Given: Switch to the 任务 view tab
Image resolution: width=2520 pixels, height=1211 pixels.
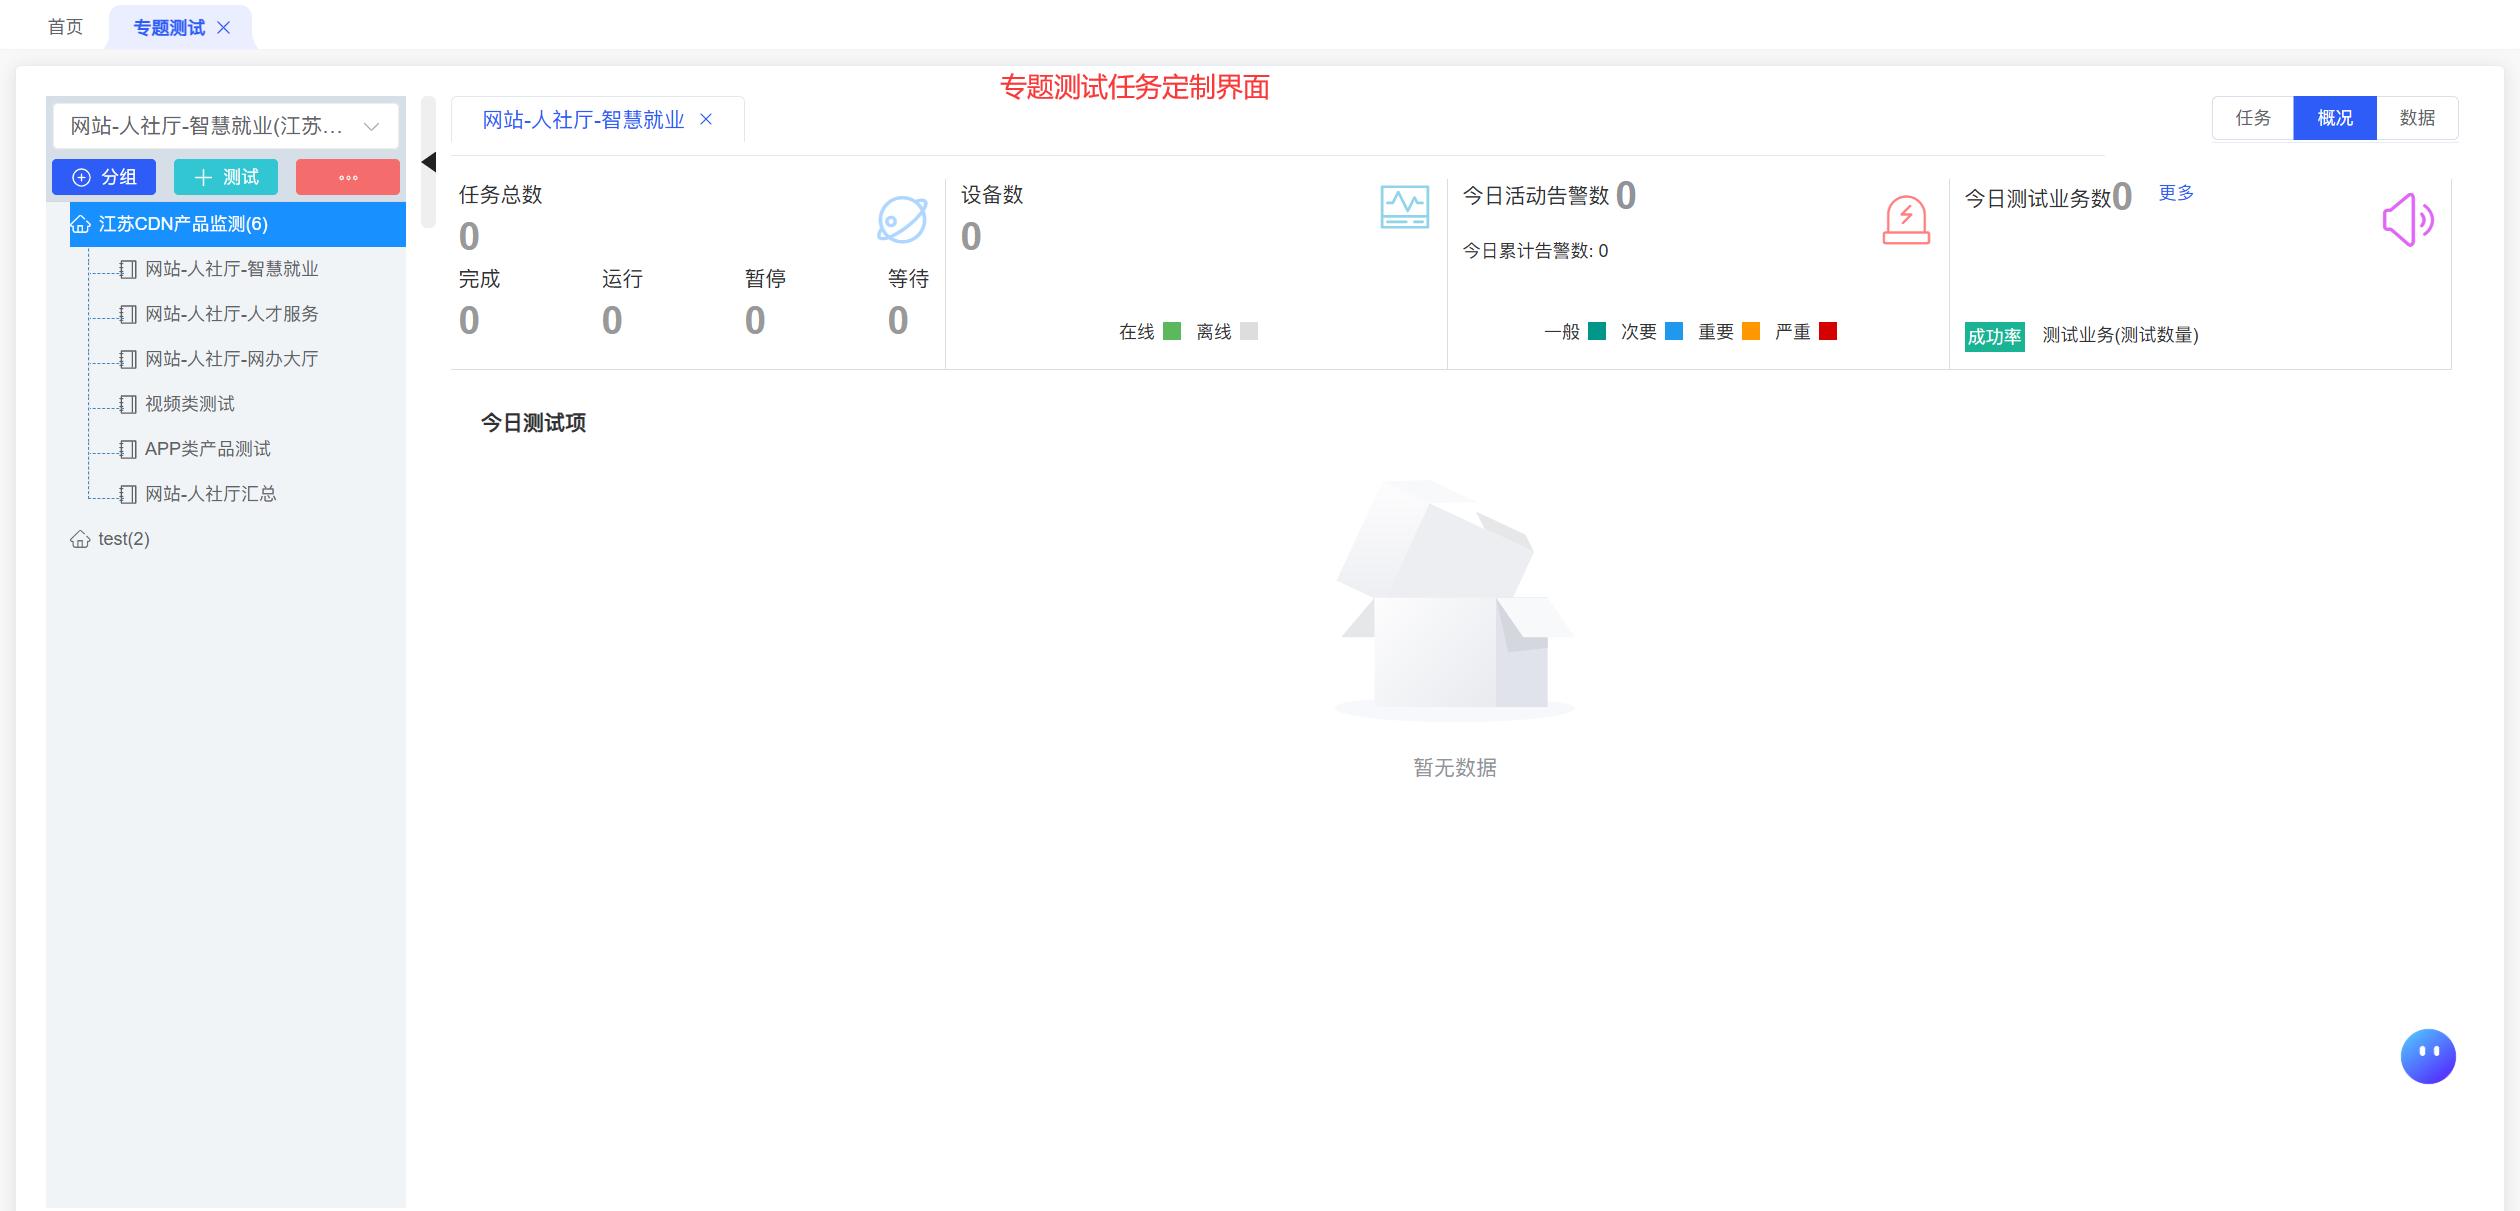Looking at the screenshot, I should (2253, 118).
